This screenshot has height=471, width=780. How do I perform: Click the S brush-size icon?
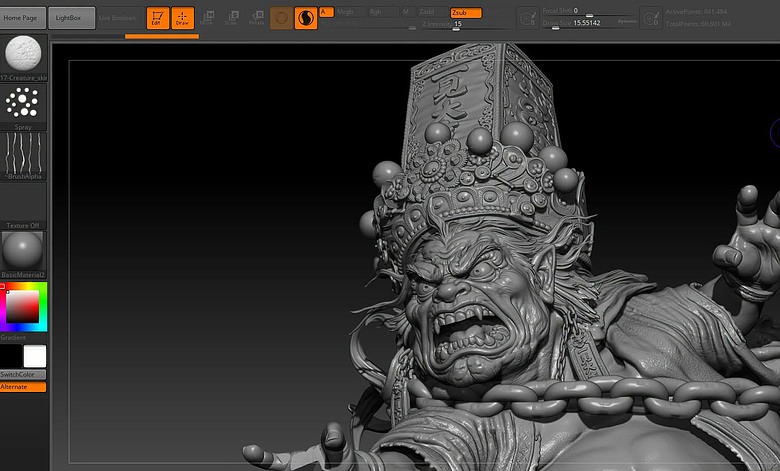pyautogui.click(x=528, y=18)
